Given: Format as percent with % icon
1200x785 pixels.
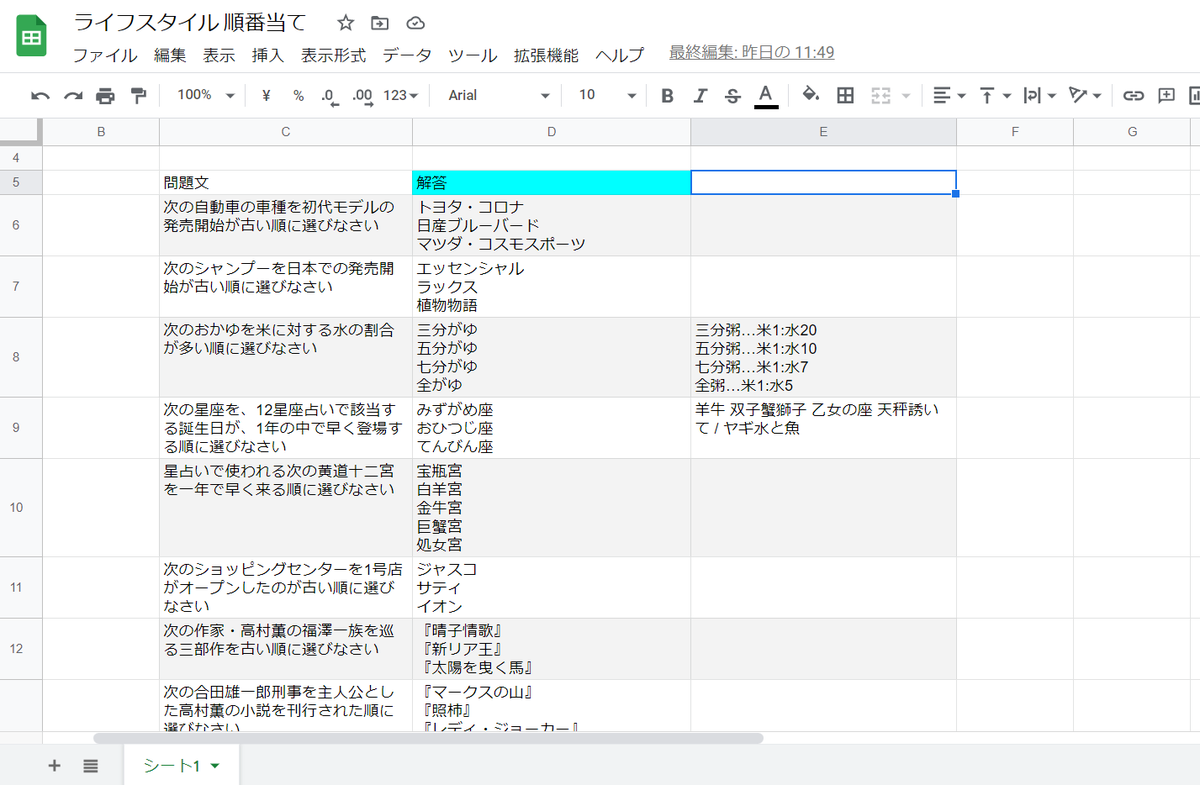Looking at the screenshot, I should [298, 95].
